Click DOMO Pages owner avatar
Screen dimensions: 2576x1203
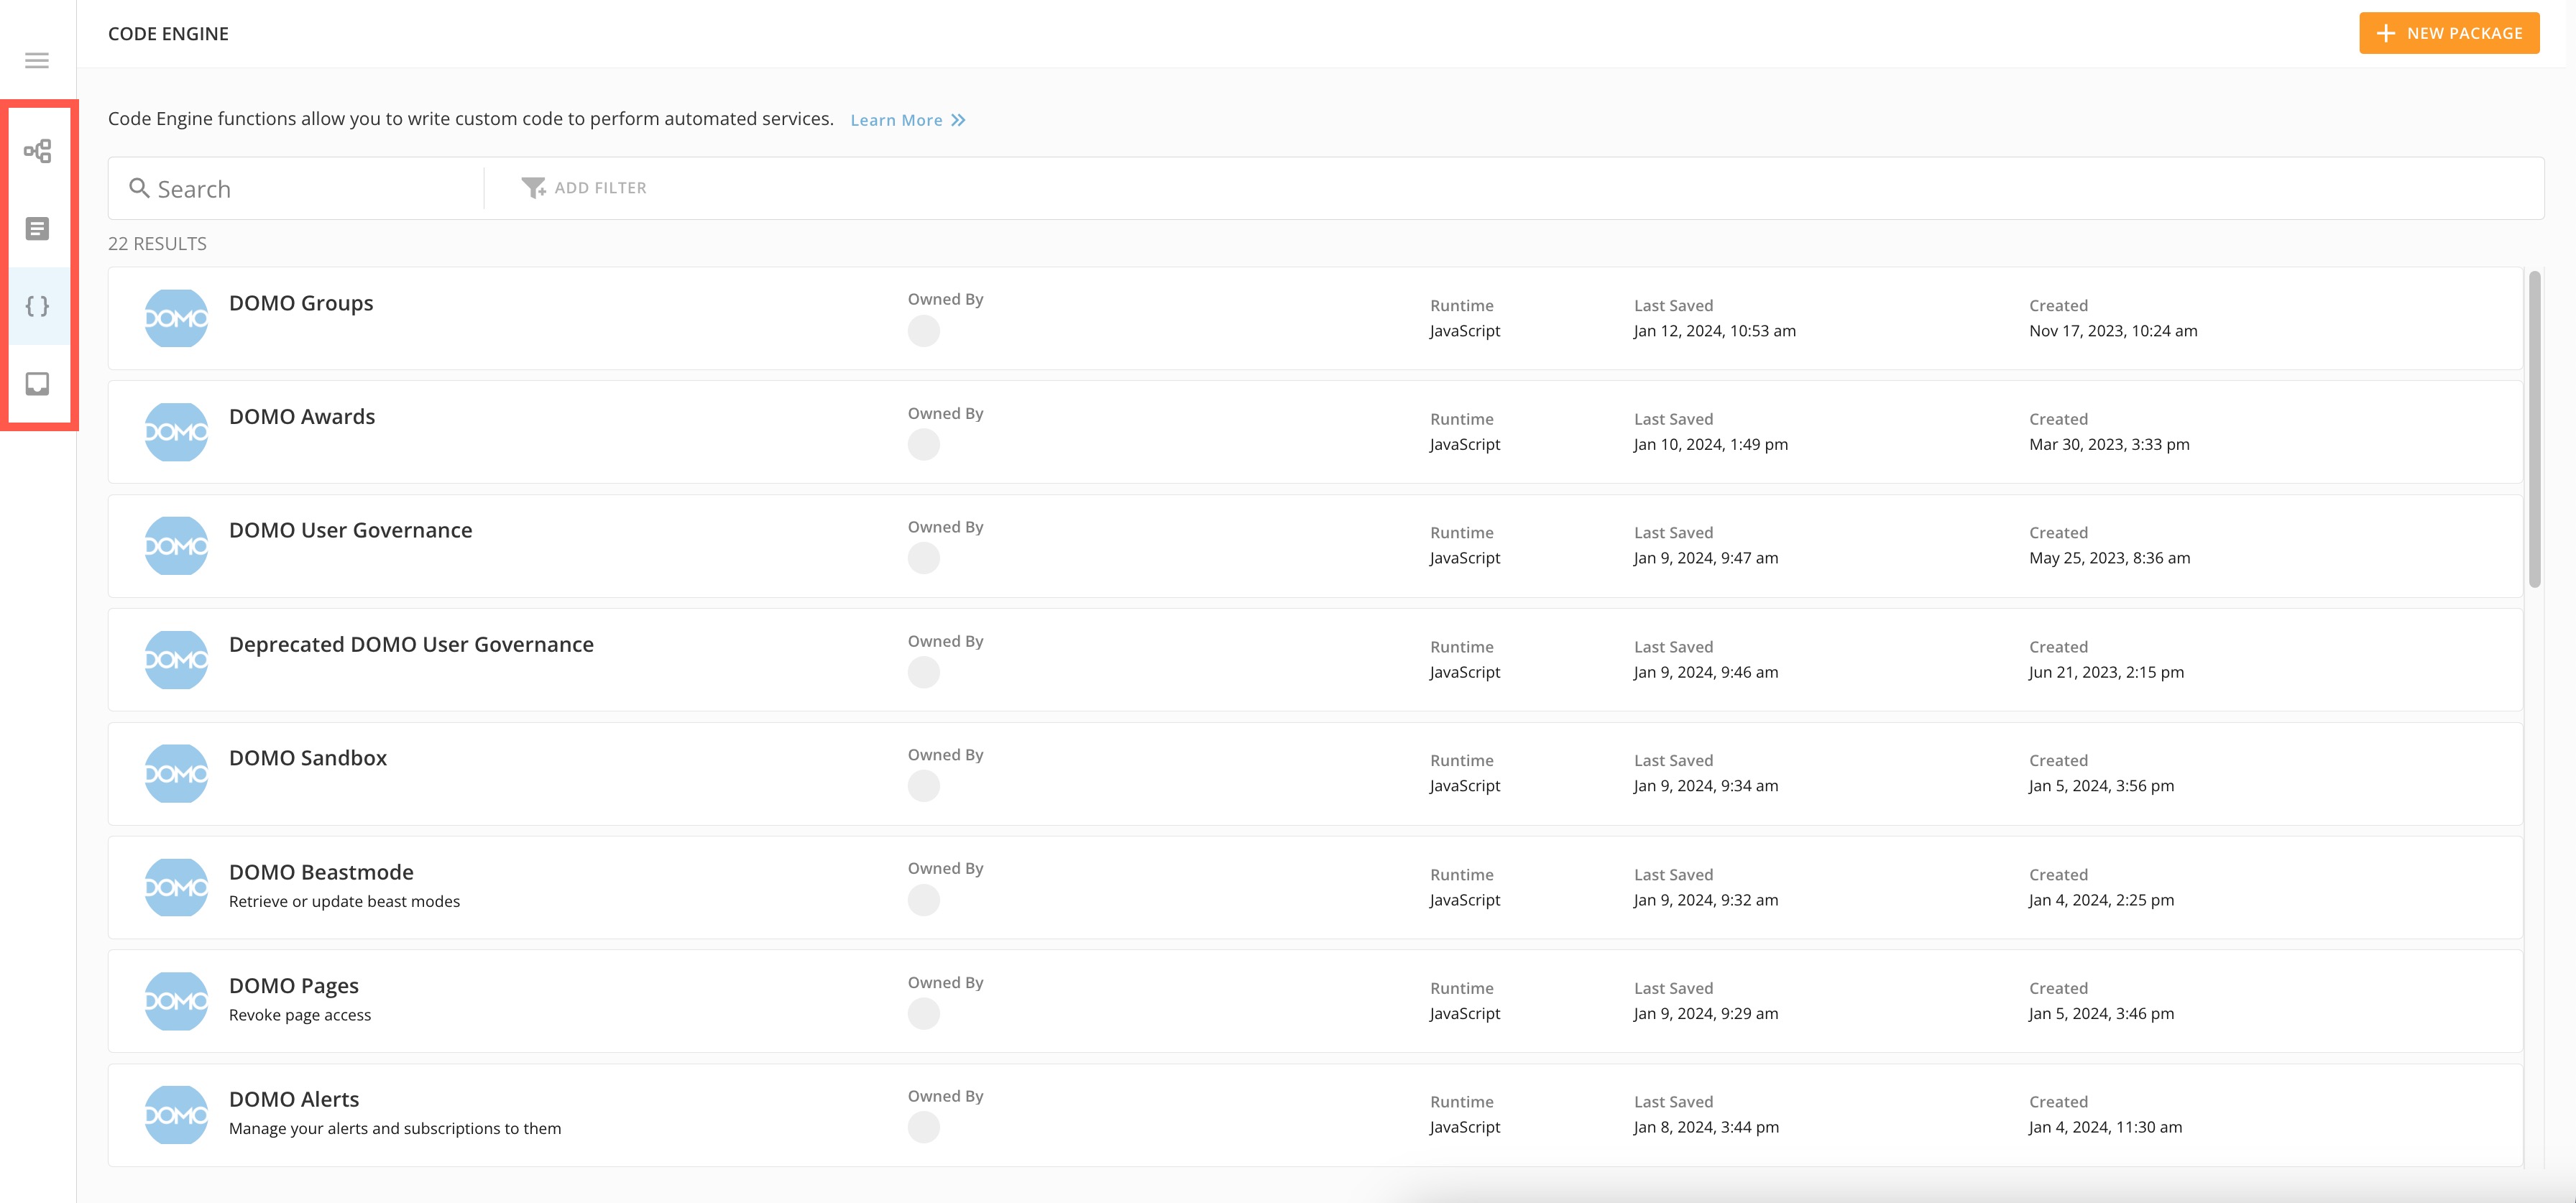923,1013
